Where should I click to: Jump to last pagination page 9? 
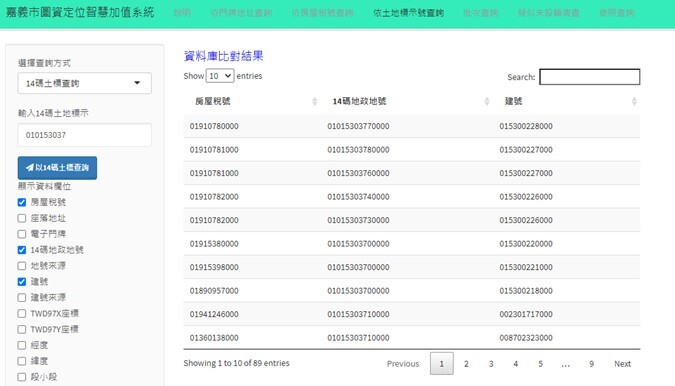(x=591, y=364)
